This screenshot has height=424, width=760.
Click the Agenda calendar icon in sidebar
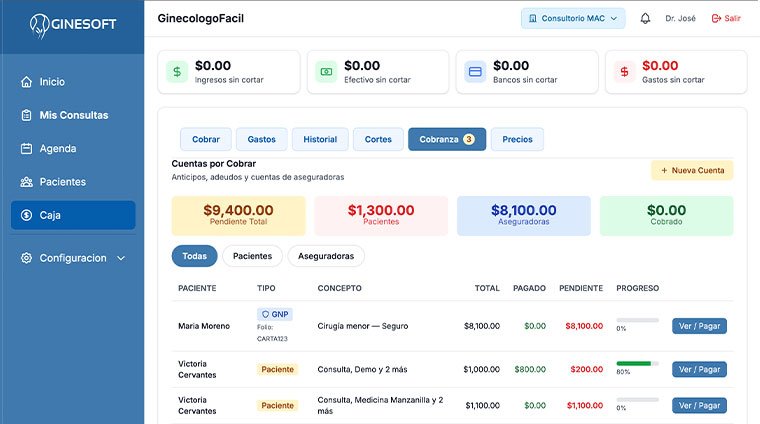tap(27, 149)
